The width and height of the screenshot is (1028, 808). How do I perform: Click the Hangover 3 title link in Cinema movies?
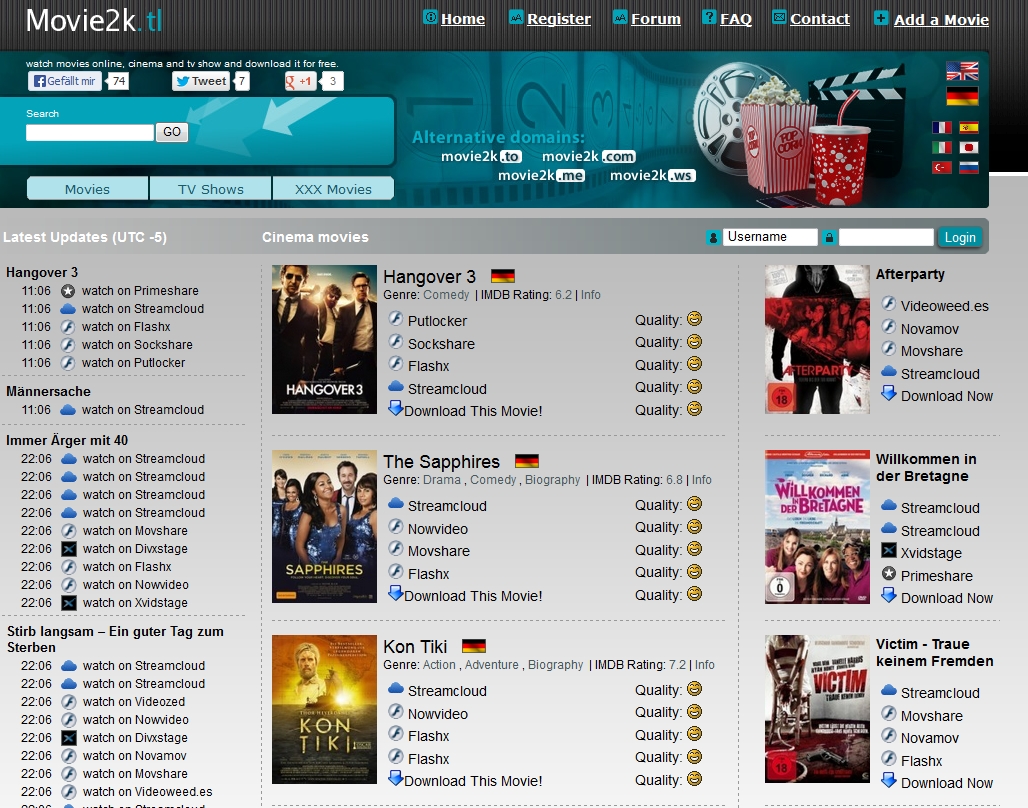coord(429,277)
